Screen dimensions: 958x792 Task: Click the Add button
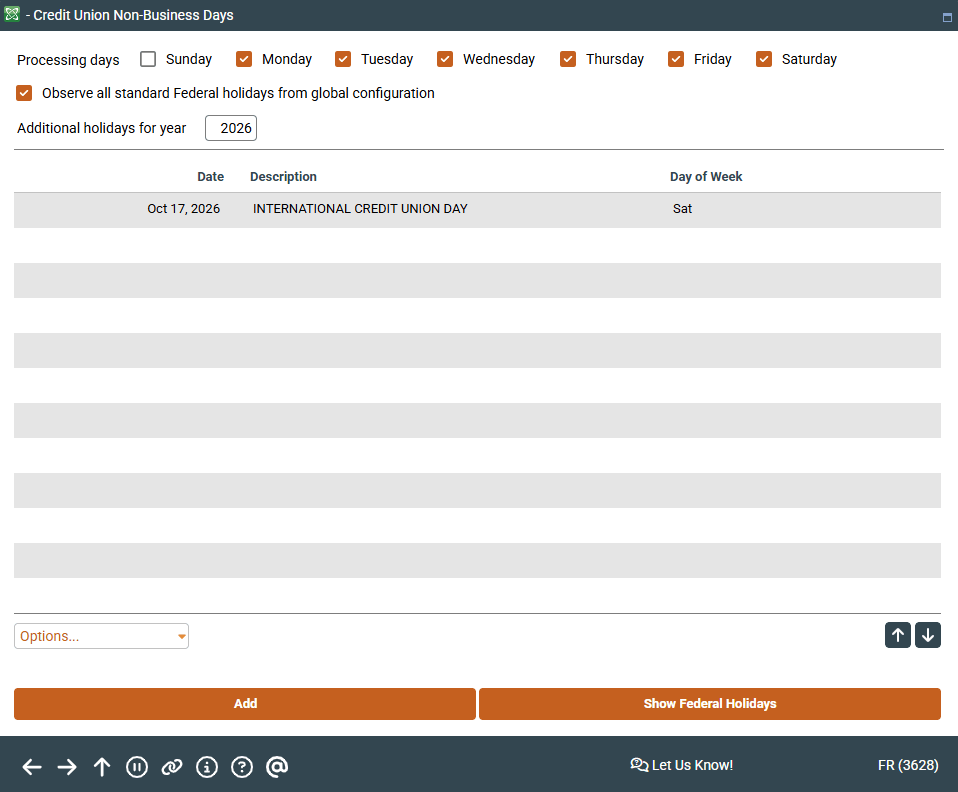click(245, 704)
